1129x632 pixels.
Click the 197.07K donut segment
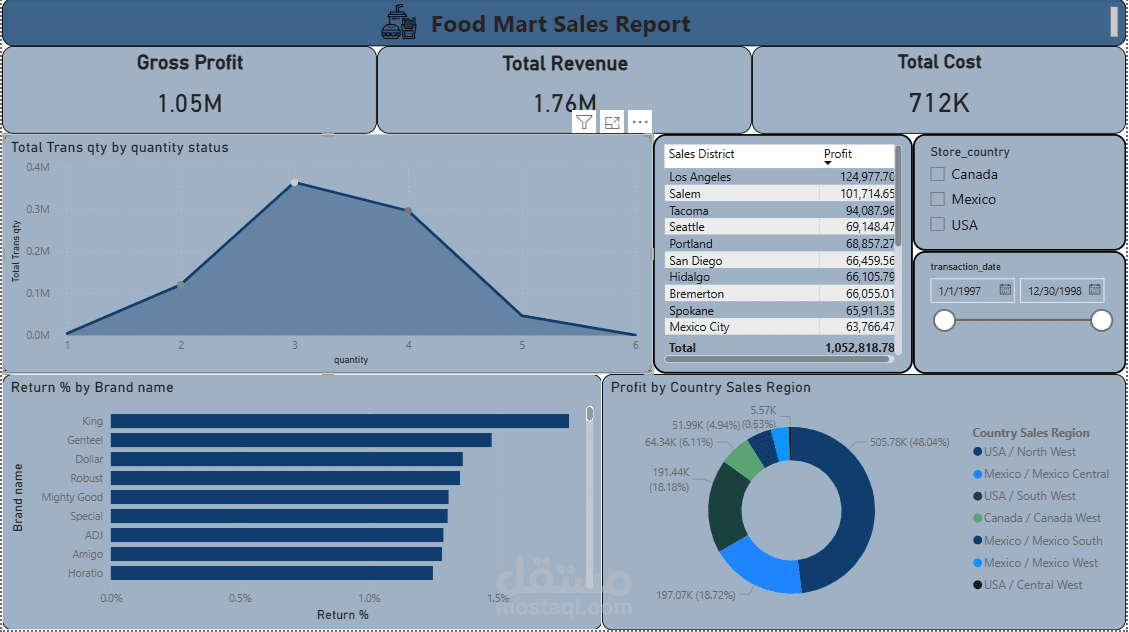pos(763,566)
